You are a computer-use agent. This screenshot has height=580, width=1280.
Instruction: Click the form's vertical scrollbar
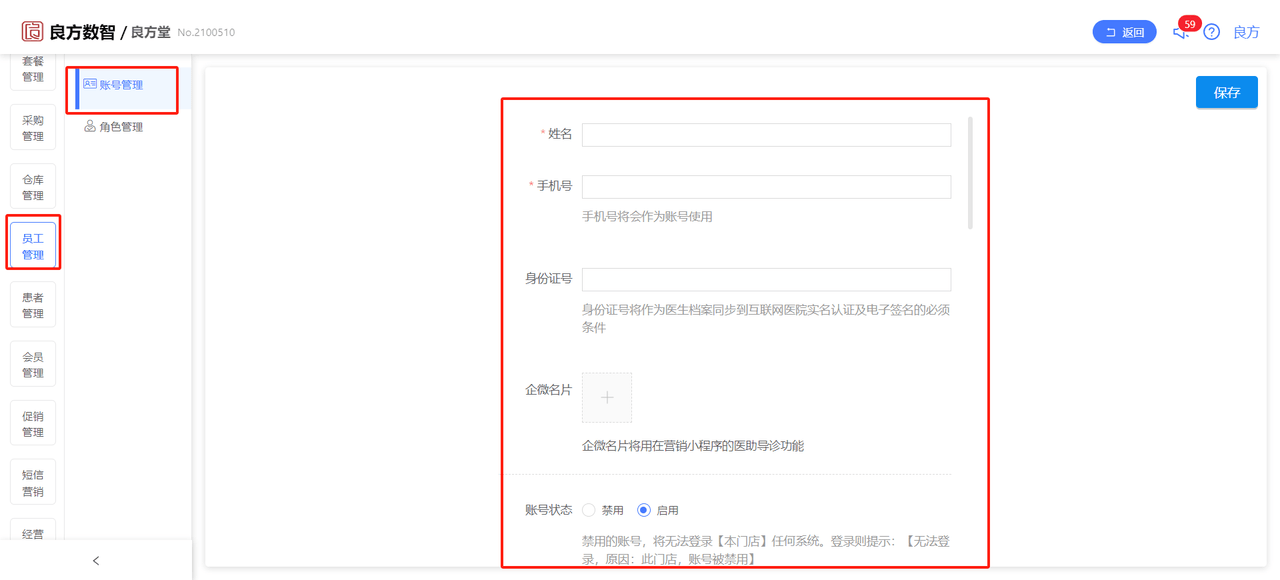[x=970, y=174]
